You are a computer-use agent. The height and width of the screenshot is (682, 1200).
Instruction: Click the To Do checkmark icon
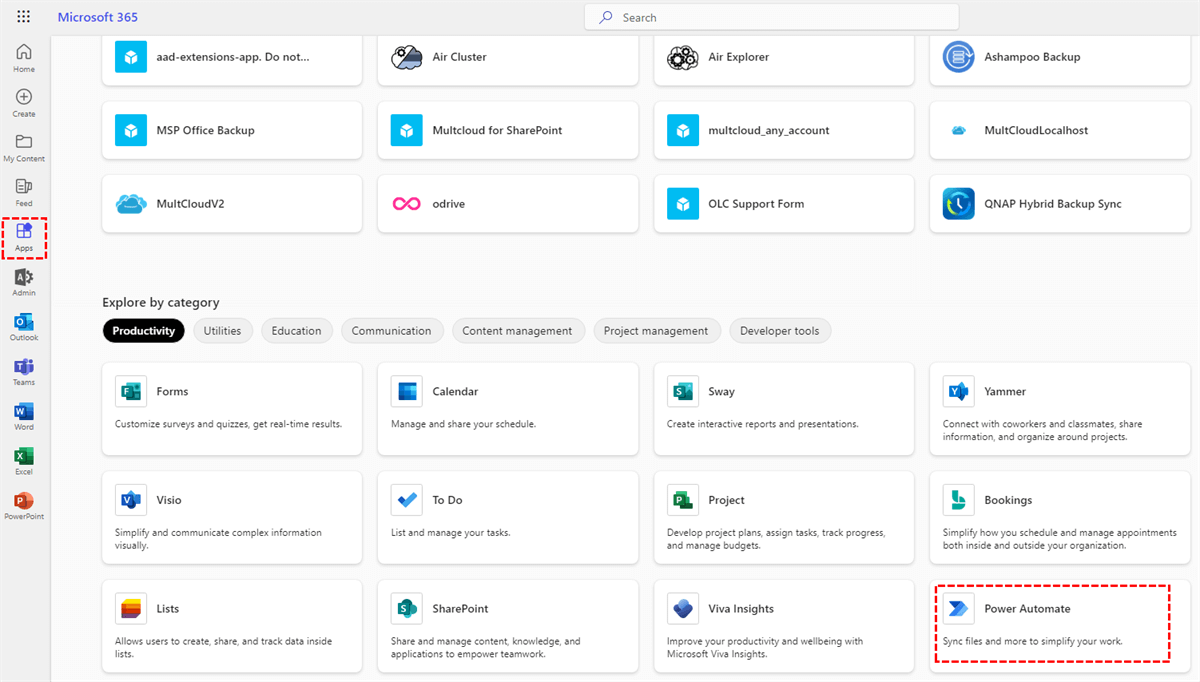(x=407, y=500)
